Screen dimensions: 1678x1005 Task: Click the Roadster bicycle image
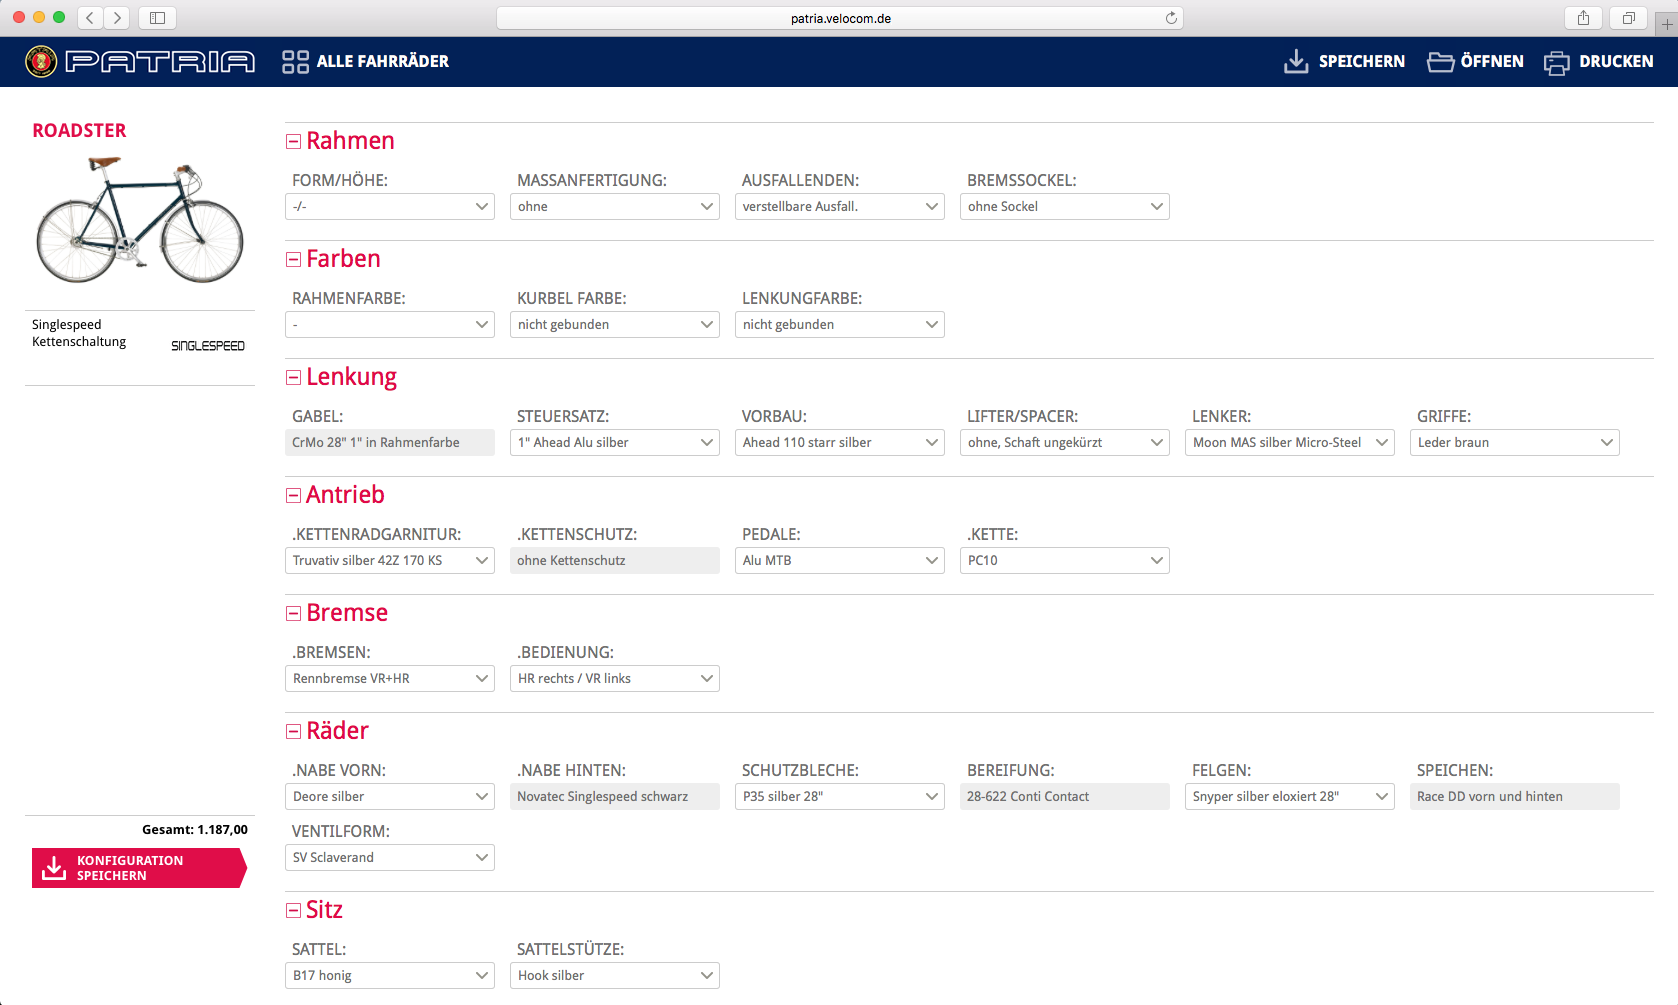pos(140,220)
